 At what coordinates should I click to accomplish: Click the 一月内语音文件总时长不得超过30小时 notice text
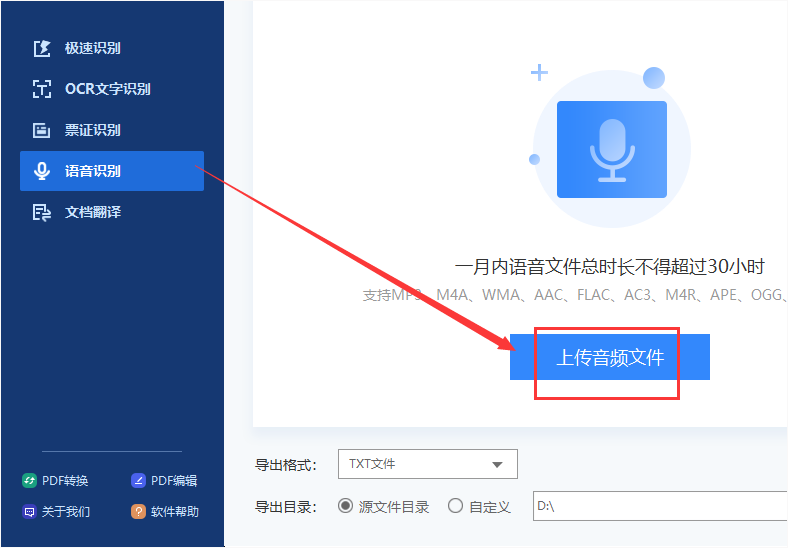click(610, 266)
